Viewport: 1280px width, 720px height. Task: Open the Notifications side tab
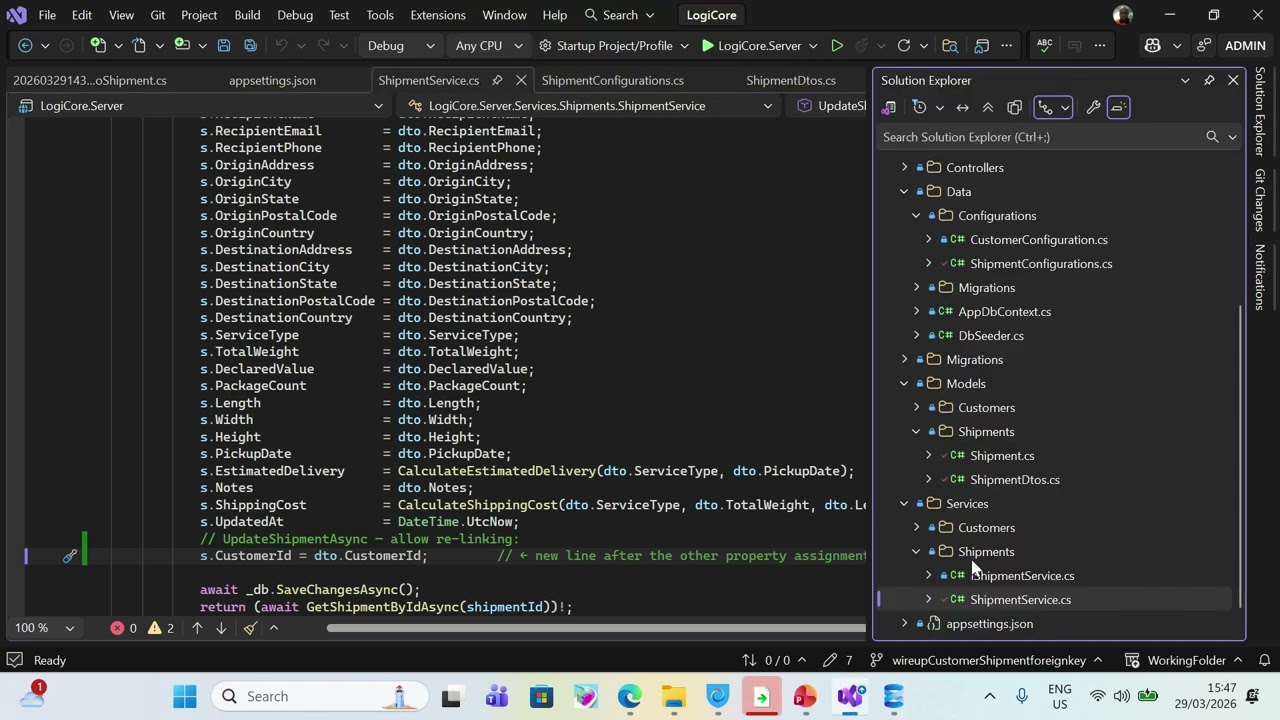point(1260,277)
